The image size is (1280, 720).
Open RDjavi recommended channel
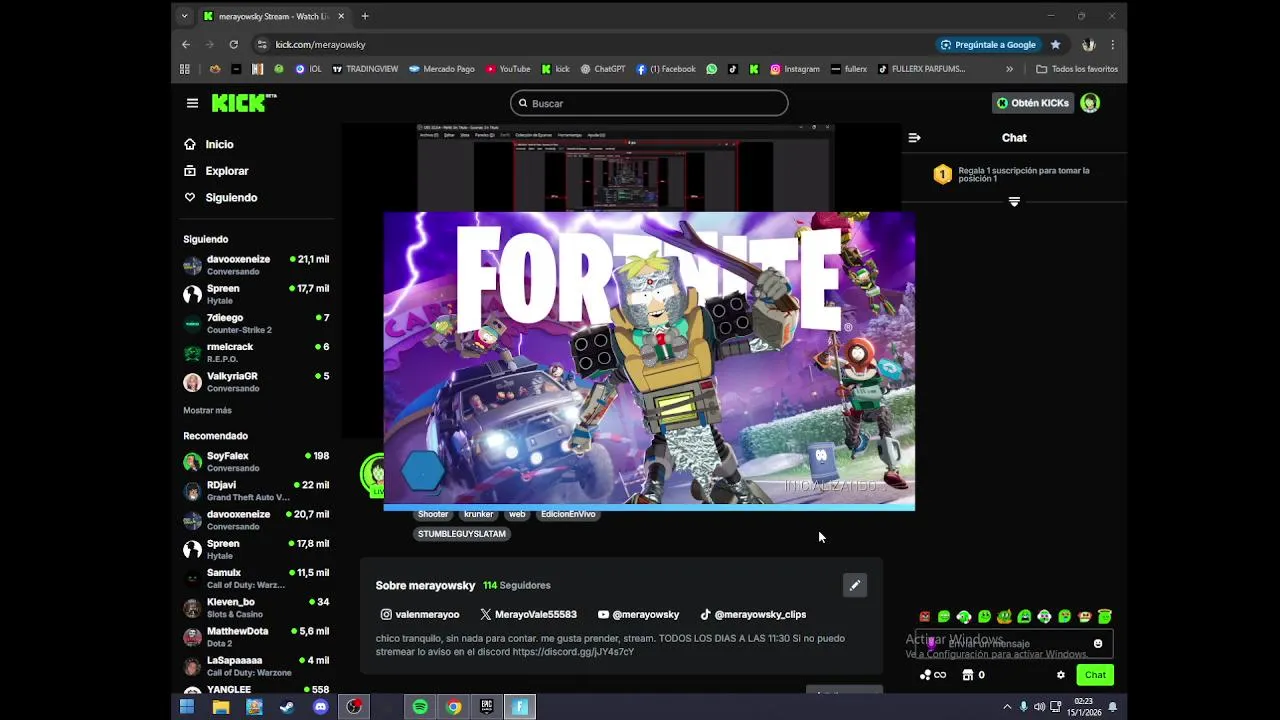coord(256,491)
